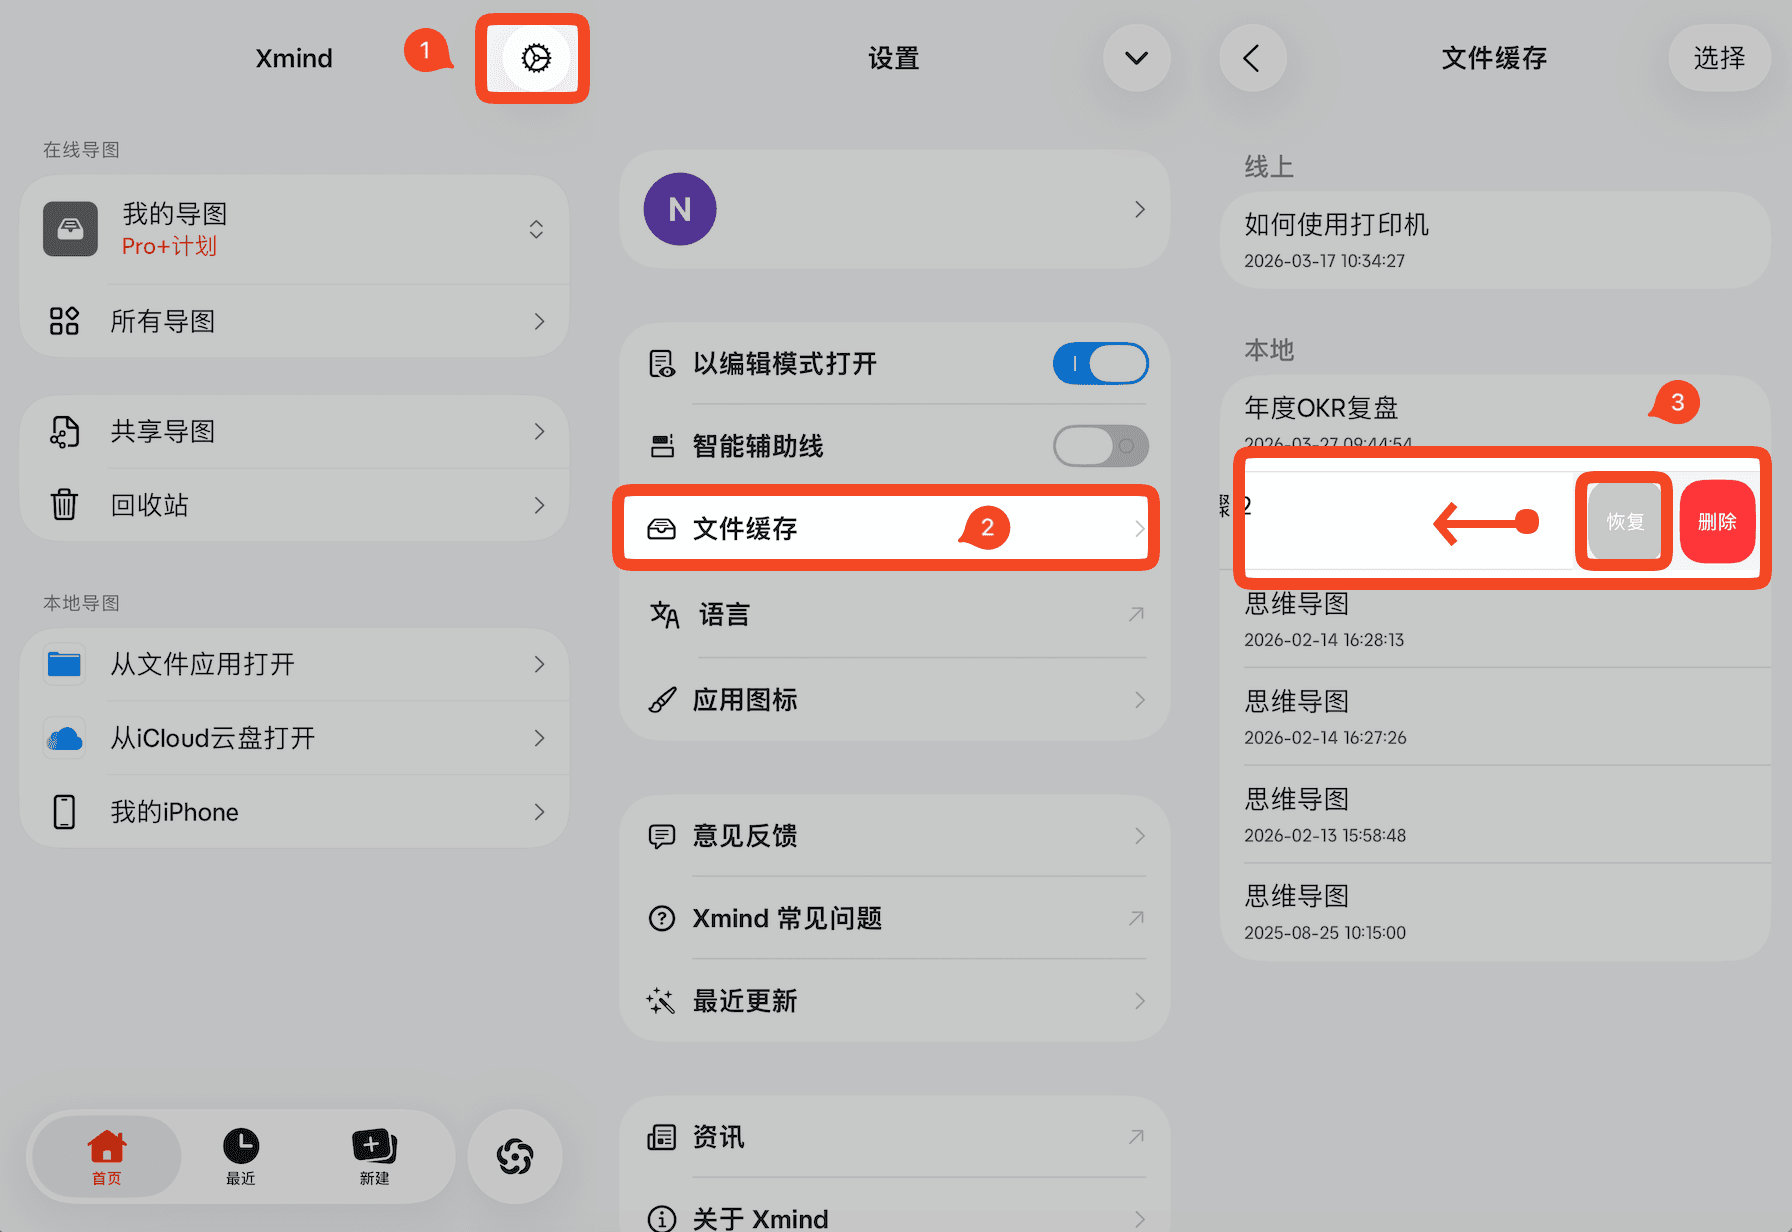This screenshot has height=1232, width=1792.
Task: Open the AI swirl button at bottom
Action: click(x=515, y=1156)
